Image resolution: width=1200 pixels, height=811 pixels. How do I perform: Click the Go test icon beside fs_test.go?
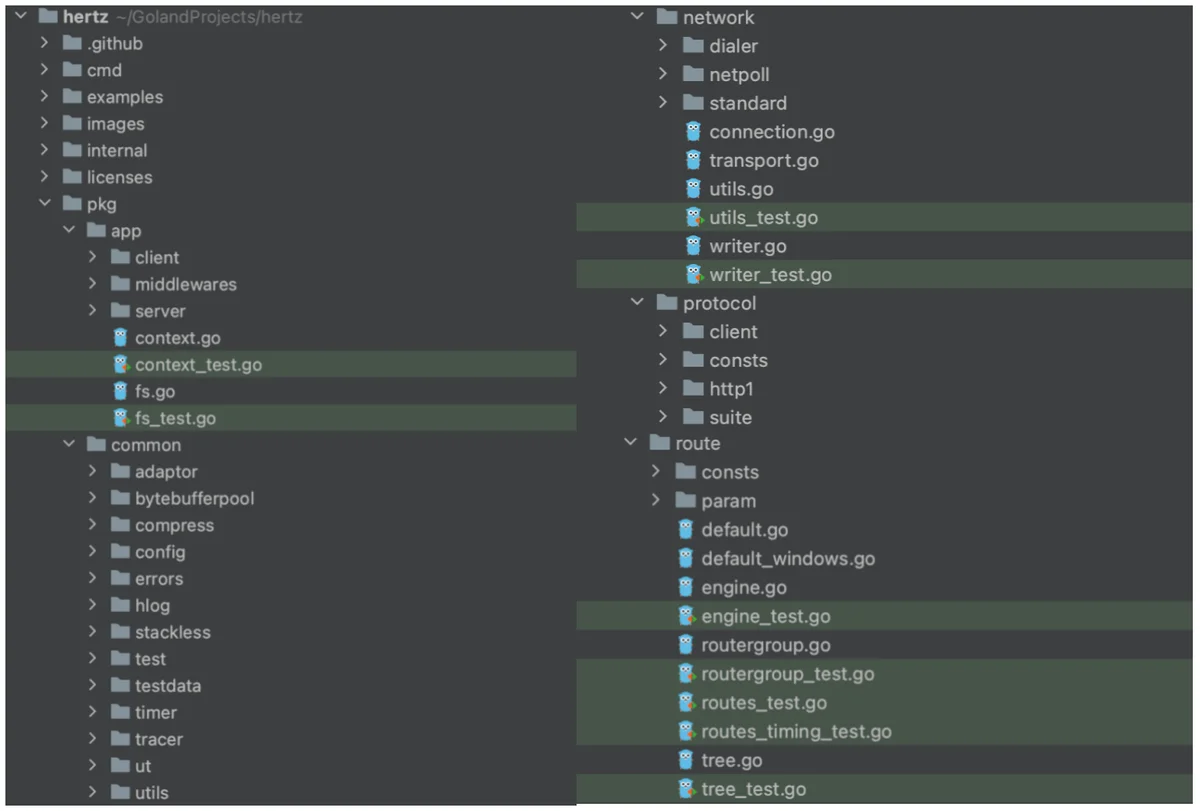(x=121, y=418)
